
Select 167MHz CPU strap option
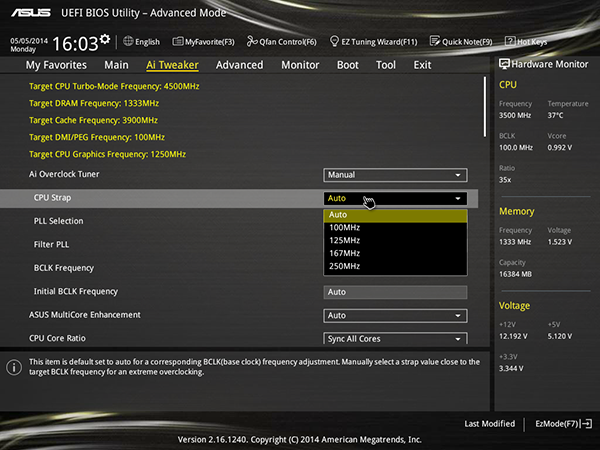tap(395, 253)
